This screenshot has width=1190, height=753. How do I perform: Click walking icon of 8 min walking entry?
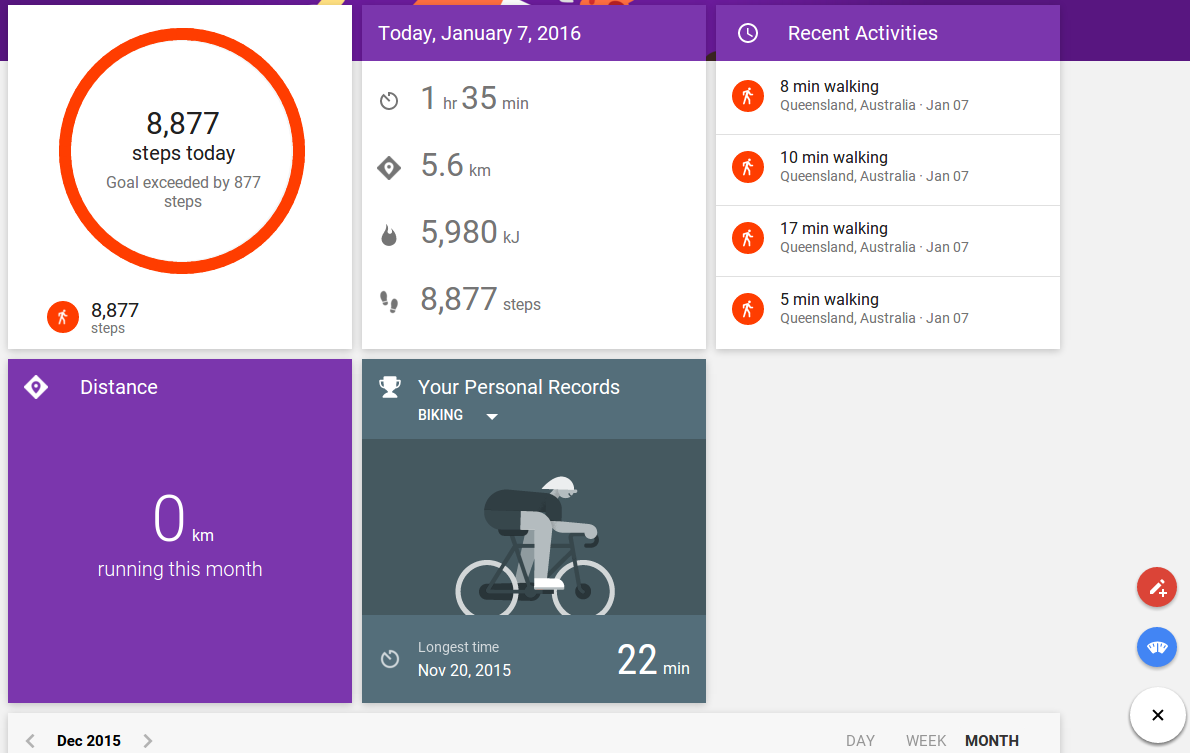coord(748,96)
